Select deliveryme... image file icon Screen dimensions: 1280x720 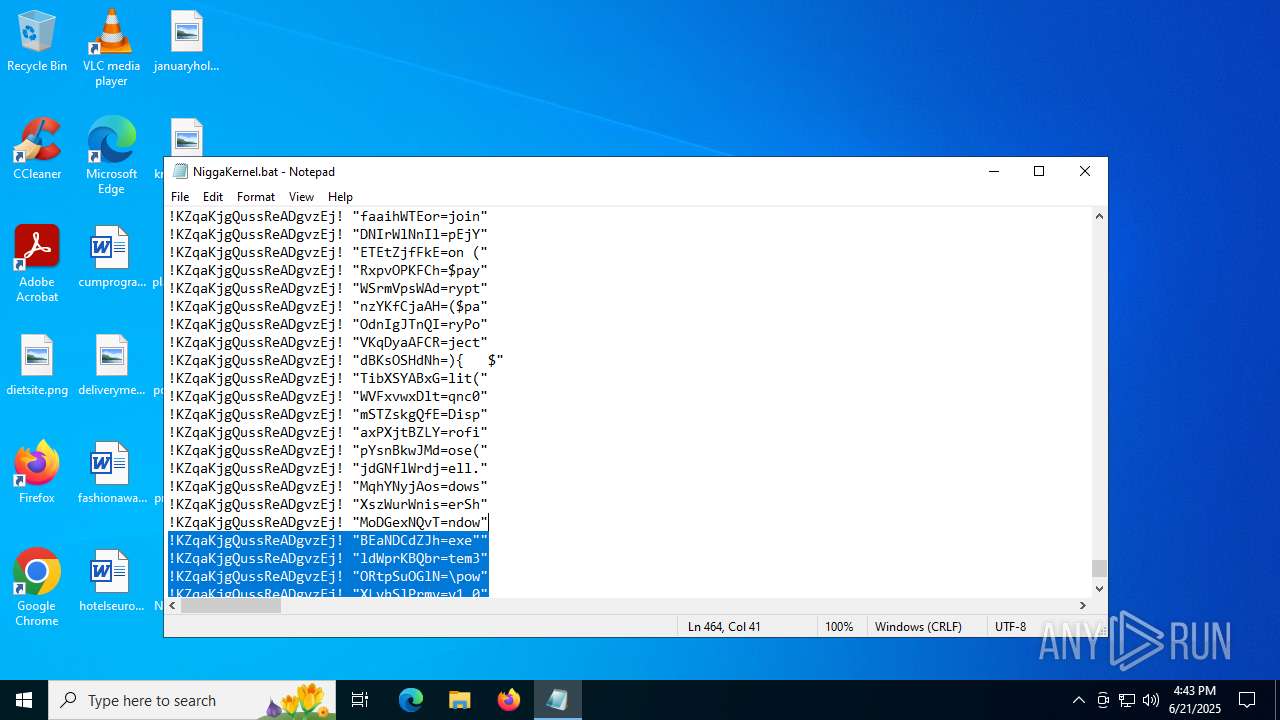tap(111, 366)
